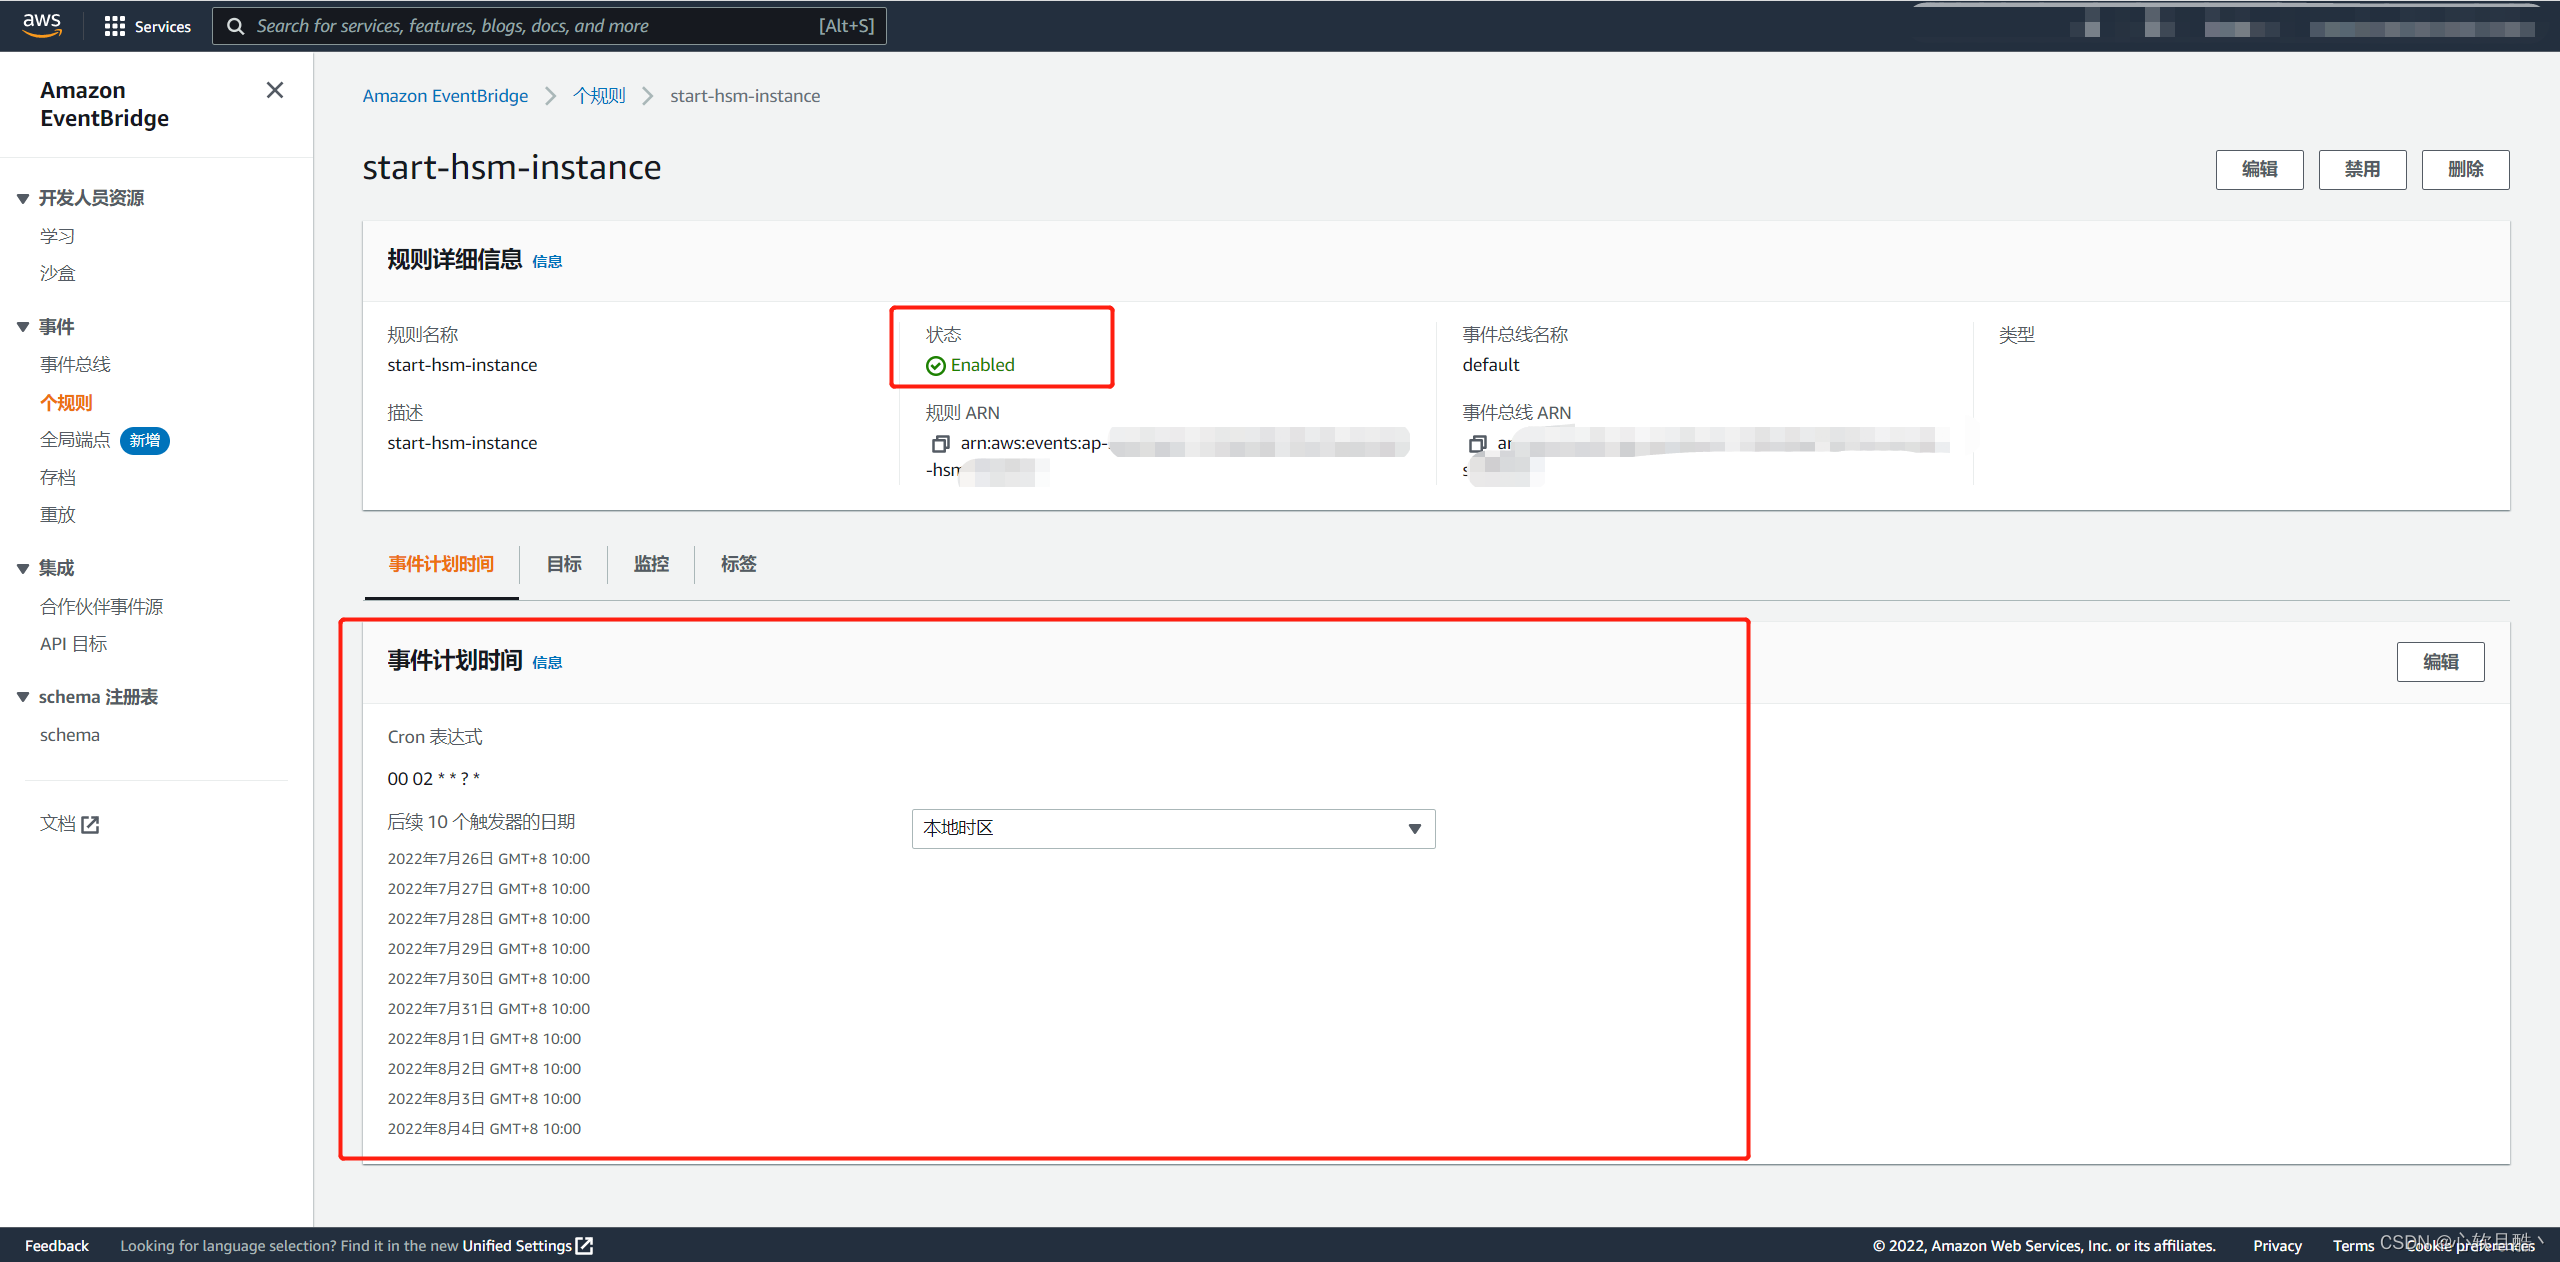Collapse the 事件 sidebar section

23,327
